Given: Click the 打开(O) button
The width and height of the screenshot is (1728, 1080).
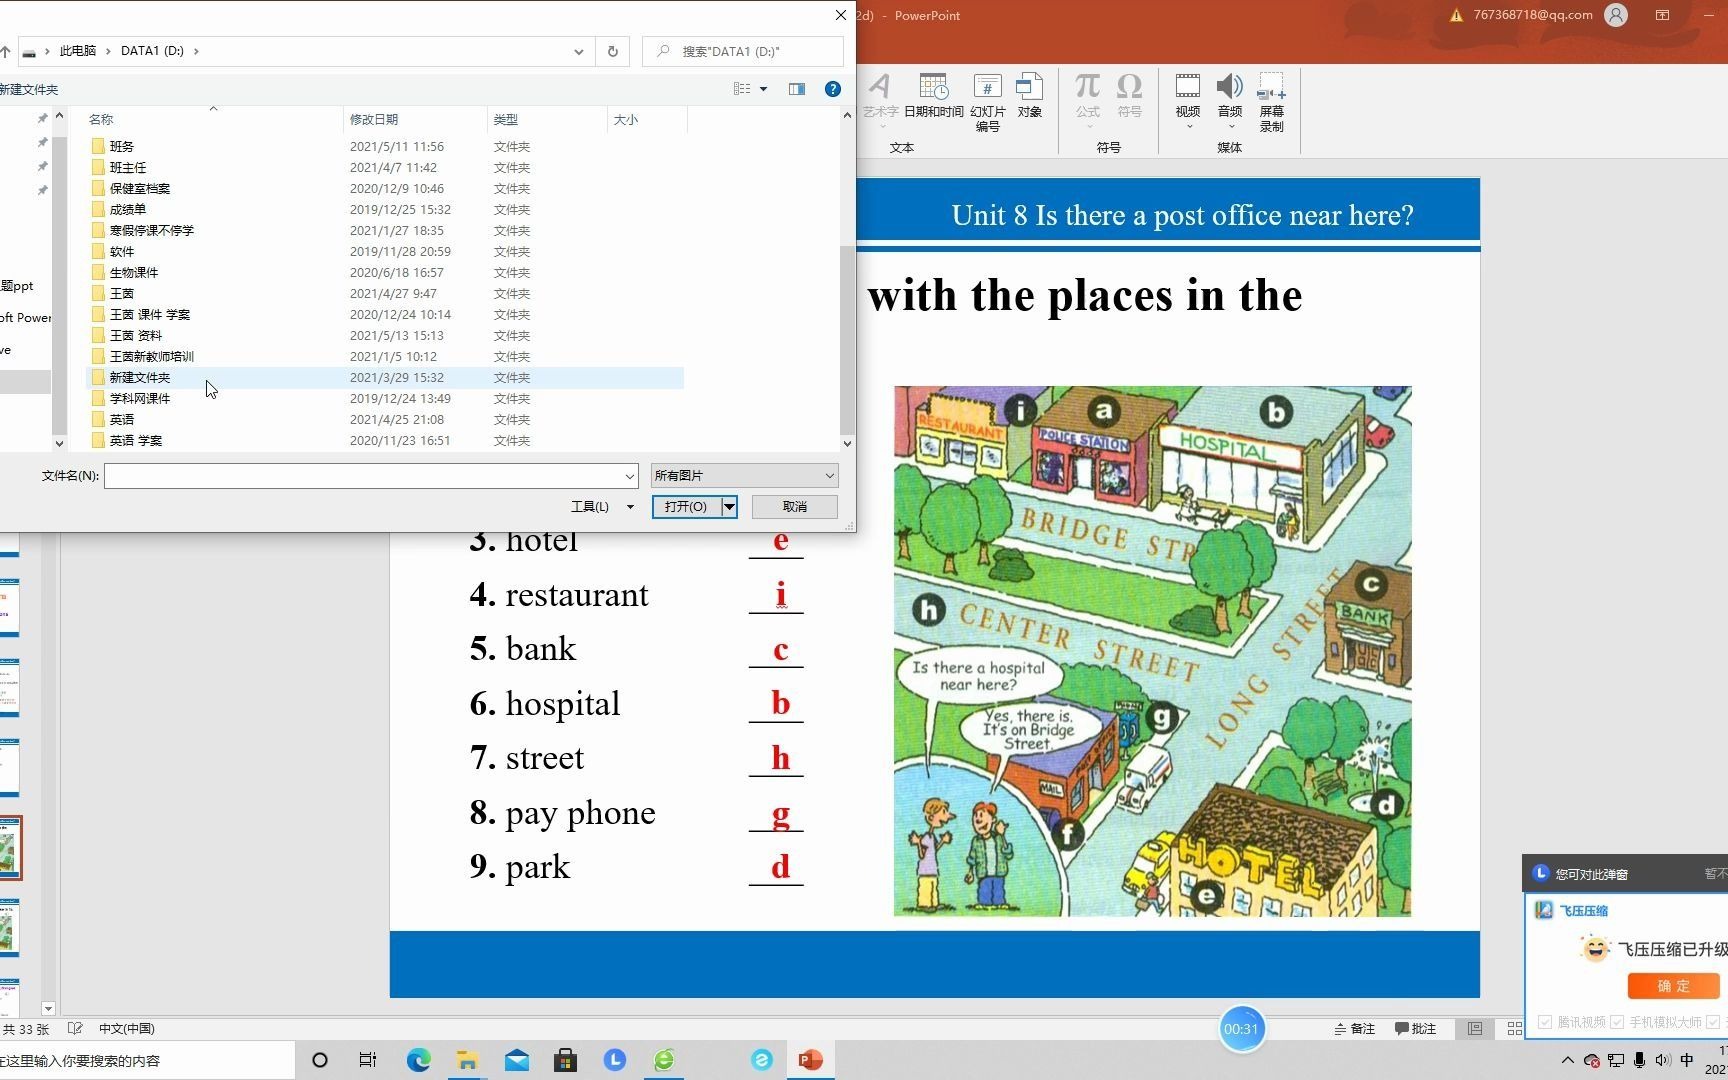Looking at the screenshot, I should coord(686,507).
